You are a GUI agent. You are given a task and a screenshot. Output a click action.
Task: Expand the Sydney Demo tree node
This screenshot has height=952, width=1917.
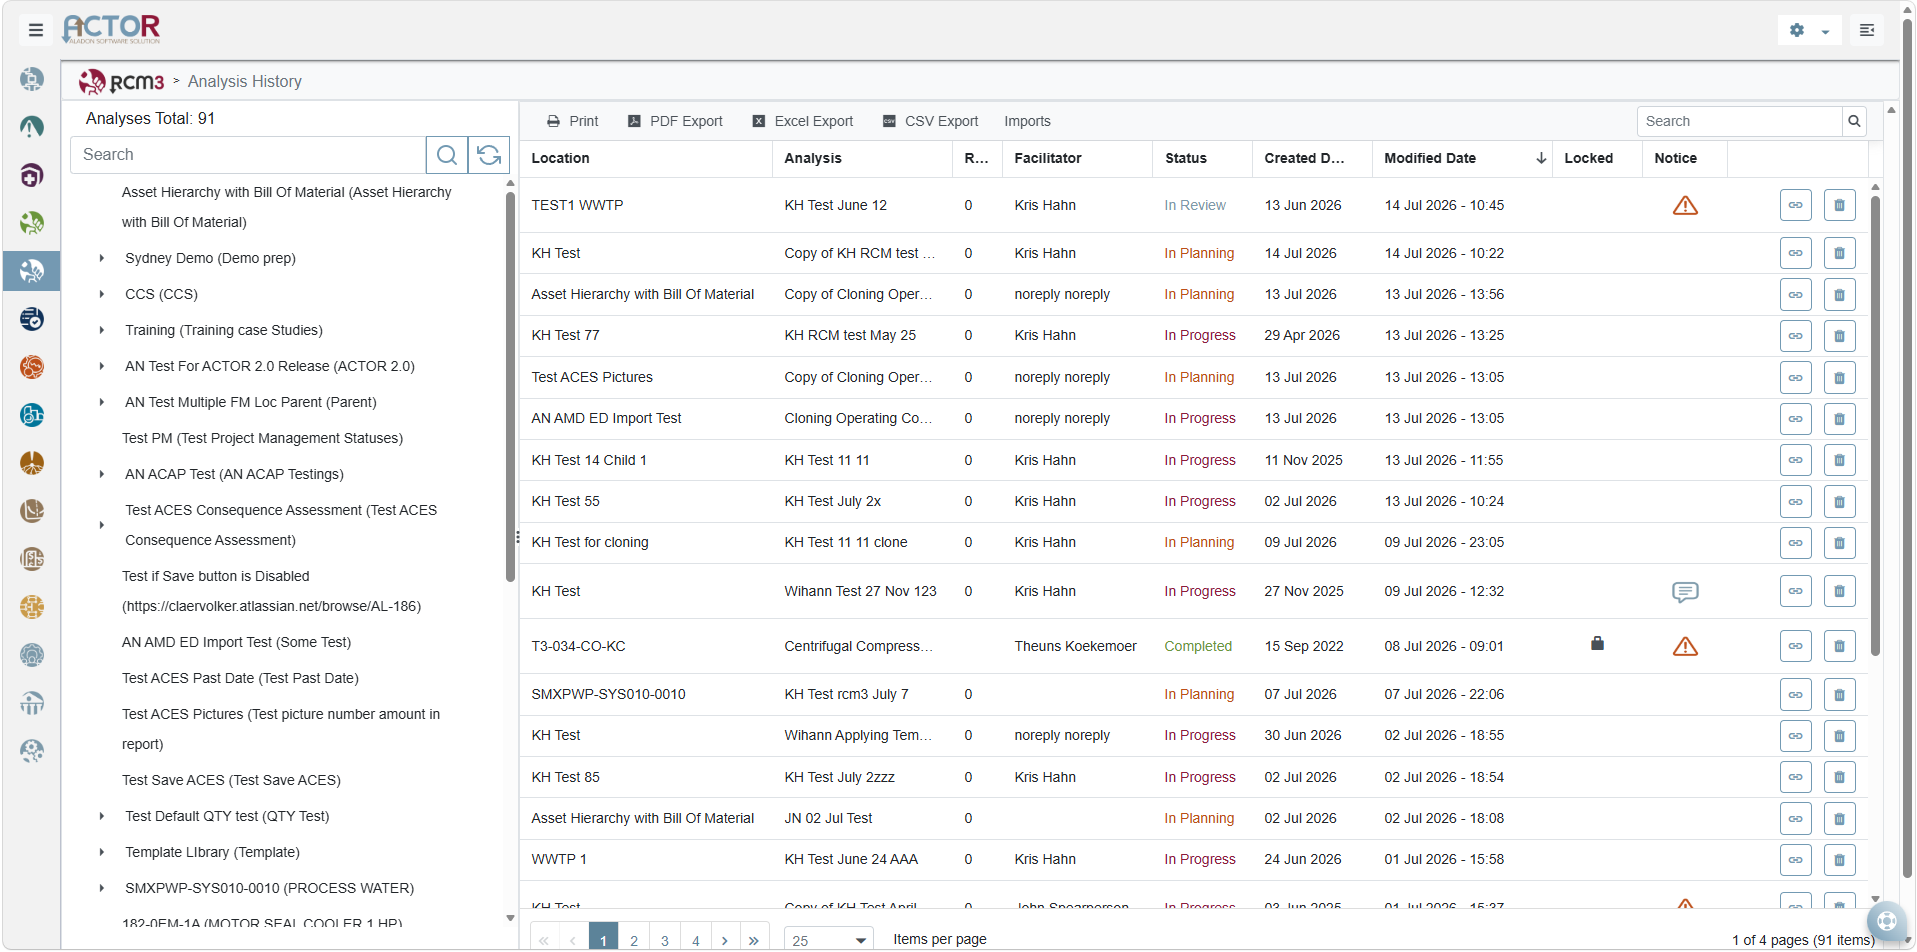[102, 258]
